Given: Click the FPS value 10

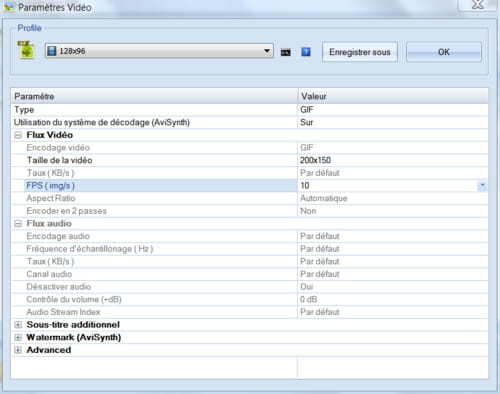Looking at the screenshot, I should click(x=305, y=186).
